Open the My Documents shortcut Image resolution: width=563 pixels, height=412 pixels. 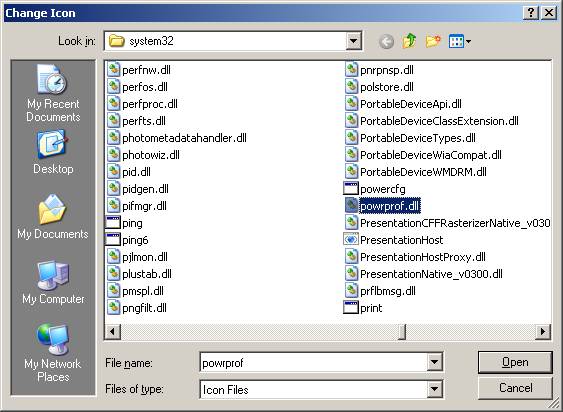click(53, 217)
